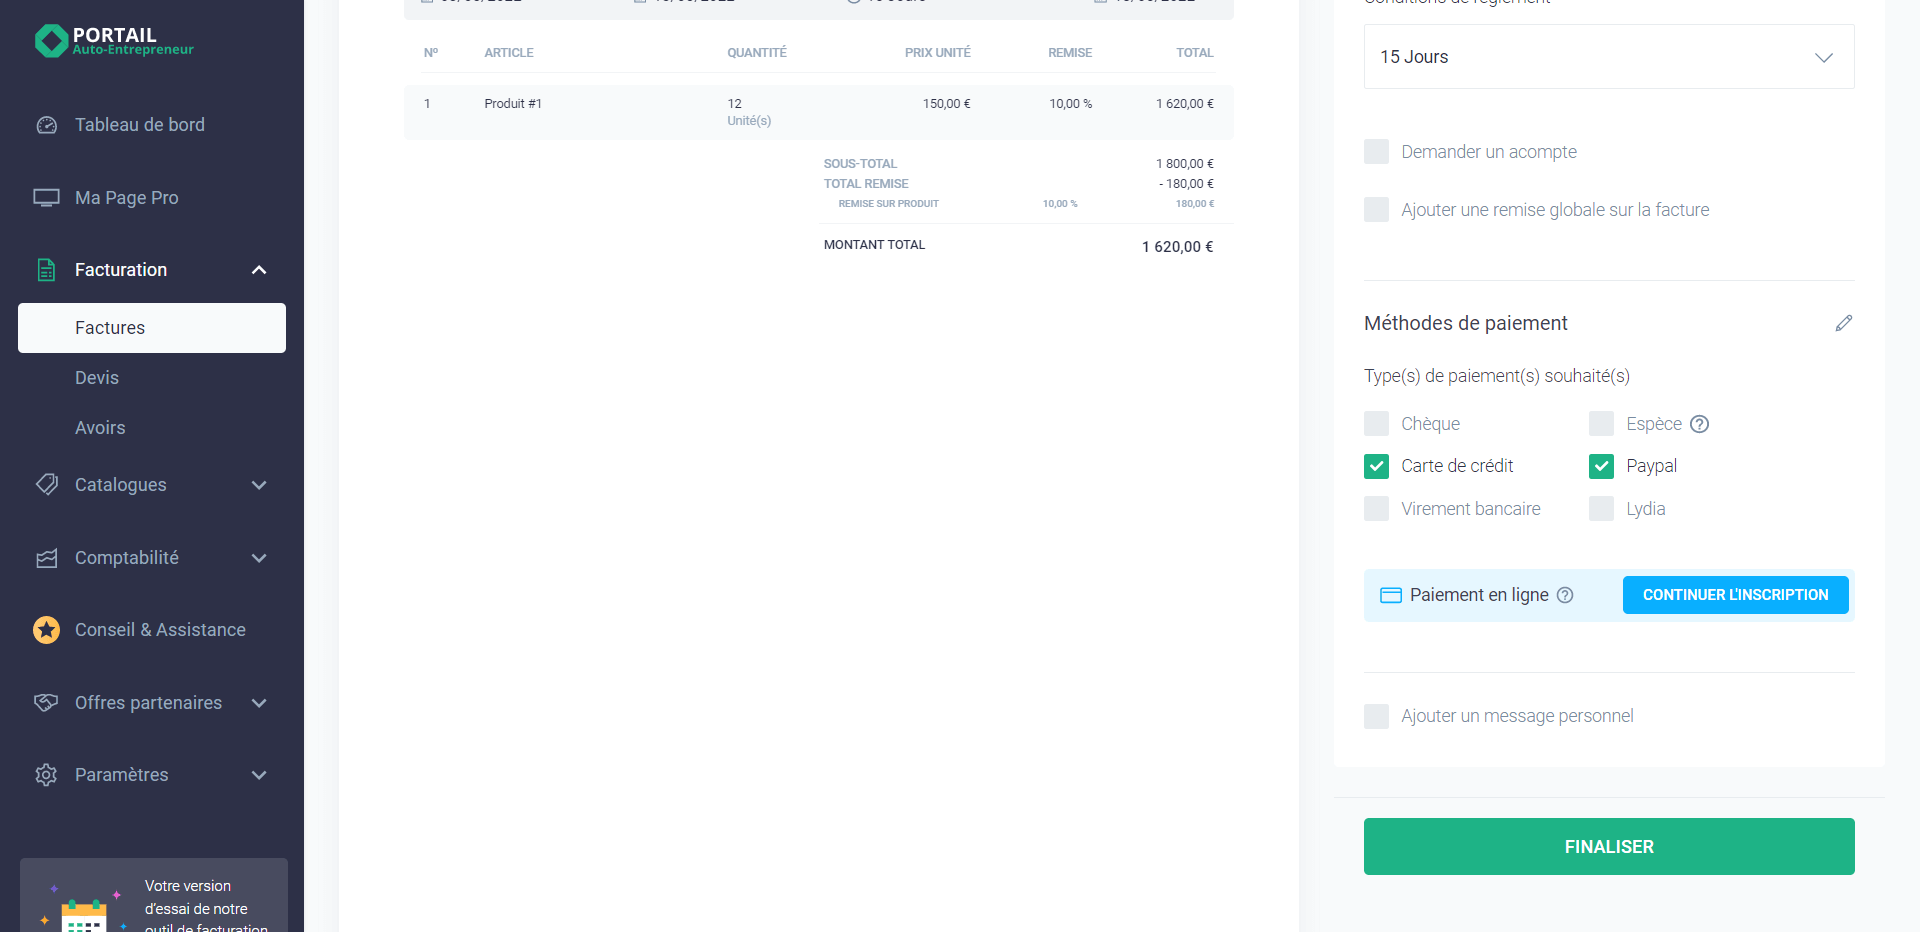Click the help icon next to Espèce
This screenshot has width=1920, height=932.
1699,424
